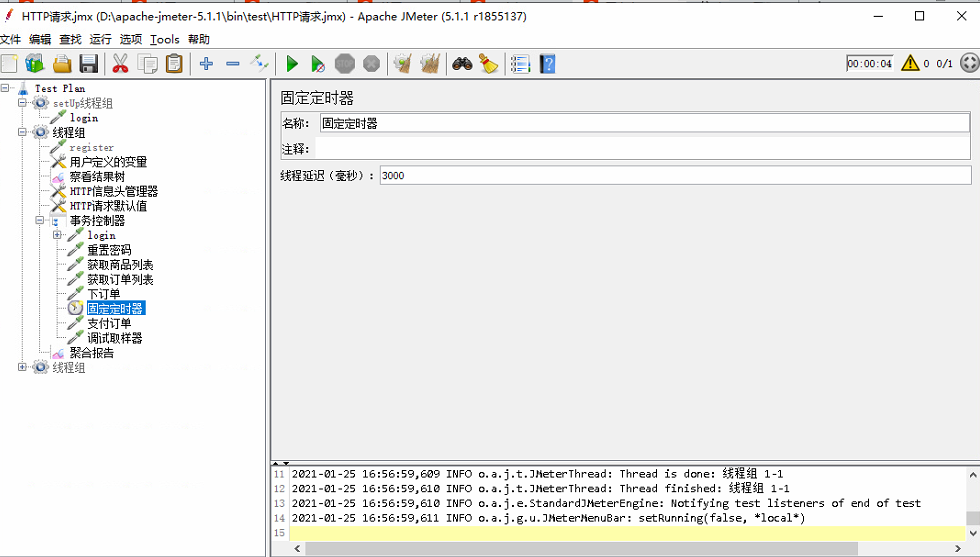The width and height of the screenshot is (980, 557).
Task: Select the 获取订单列表 sampler
Action: click(120, 279)
